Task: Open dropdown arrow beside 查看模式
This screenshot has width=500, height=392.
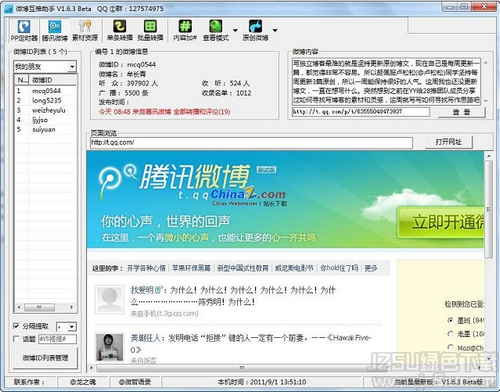Action: pos(235,31)
